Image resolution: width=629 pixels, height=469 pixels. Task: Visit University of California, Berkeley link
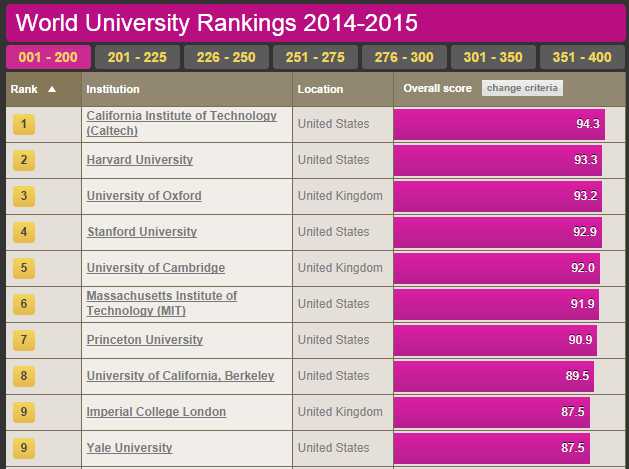[181, 376]
